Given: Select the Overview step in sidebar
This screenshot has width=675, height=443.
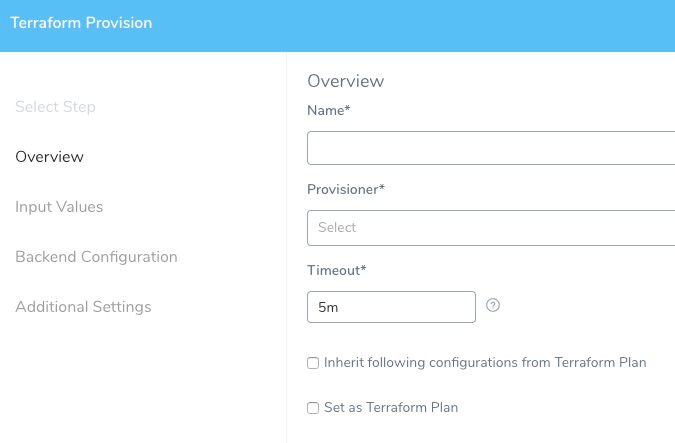Looking at the screenshot, I should [50, 157].
